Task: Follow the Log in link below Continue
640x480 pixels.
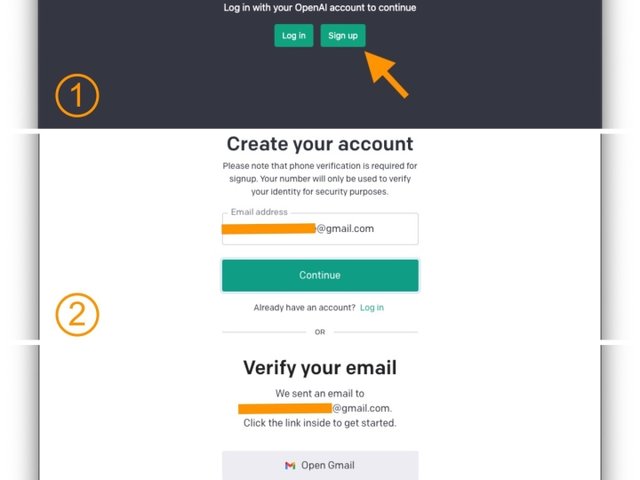Action: coord(372,307)
